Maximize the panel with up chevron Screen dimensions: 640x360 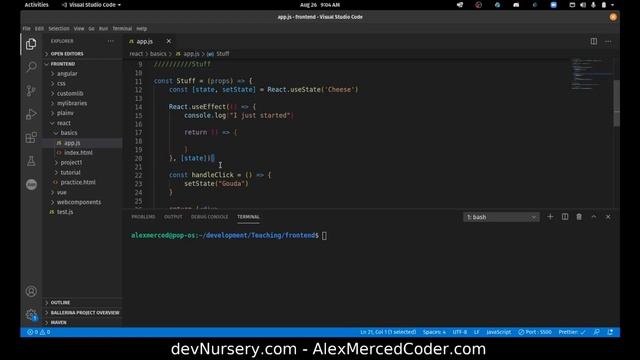pos(594,217)
